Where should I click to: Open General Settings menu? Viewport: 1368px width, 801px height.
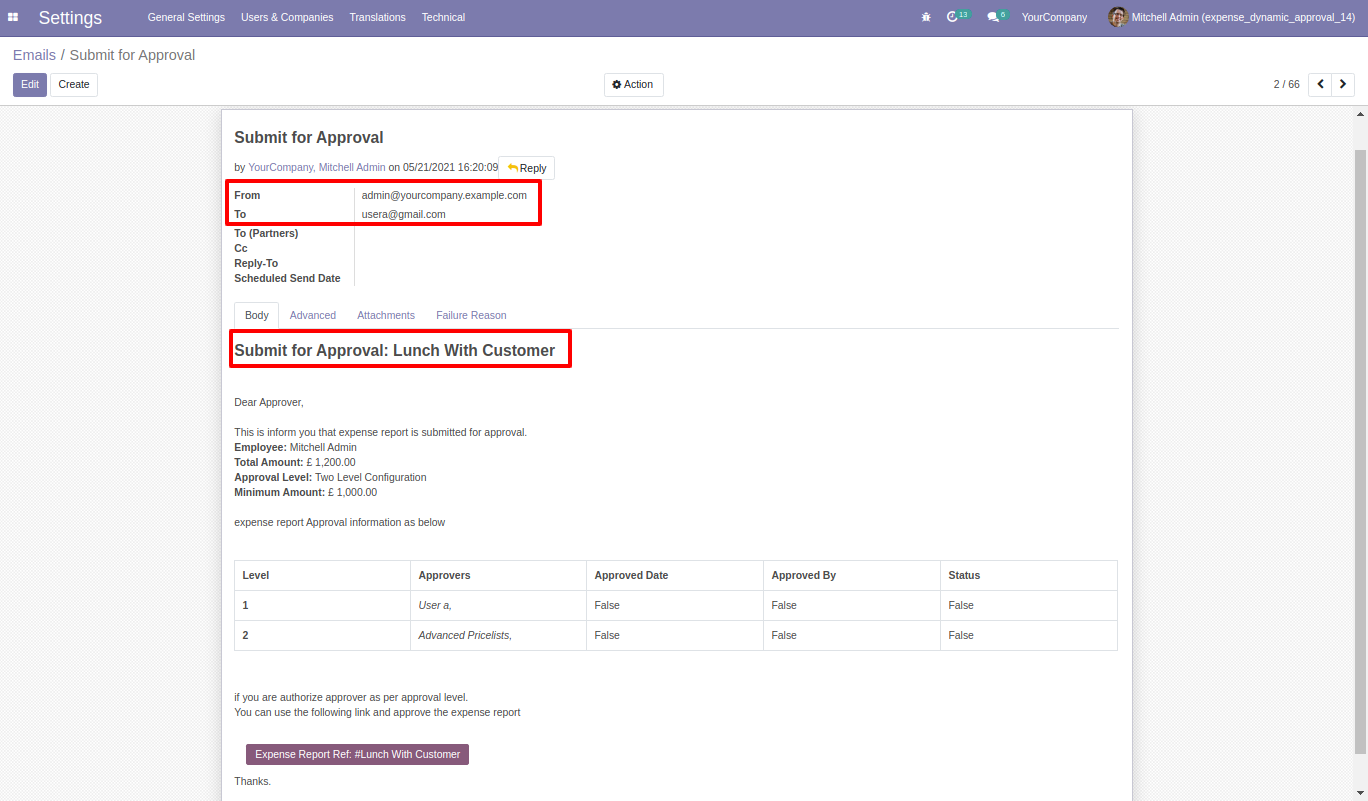pyautogui.click(x=186, y=17)
